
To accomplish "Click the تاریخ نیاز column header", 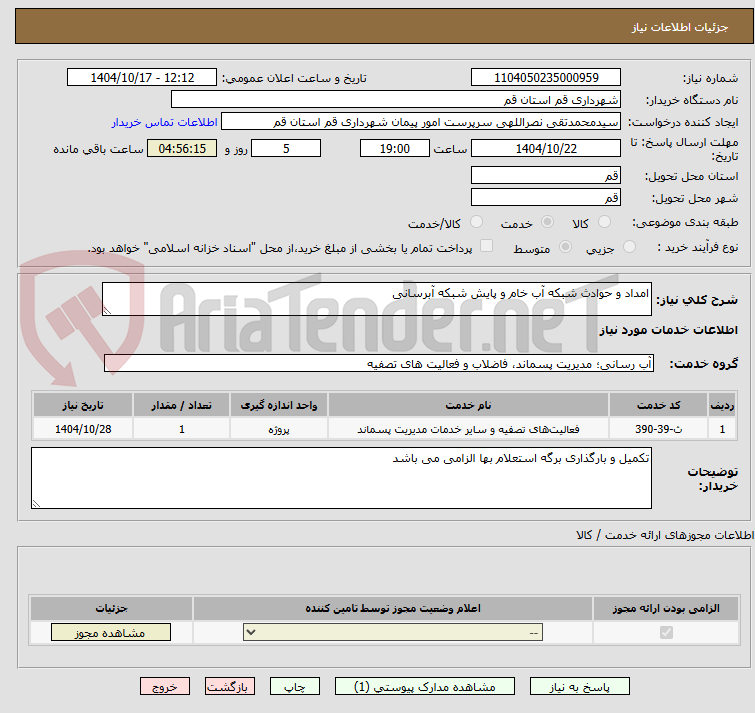I will [x=83, y=405].
